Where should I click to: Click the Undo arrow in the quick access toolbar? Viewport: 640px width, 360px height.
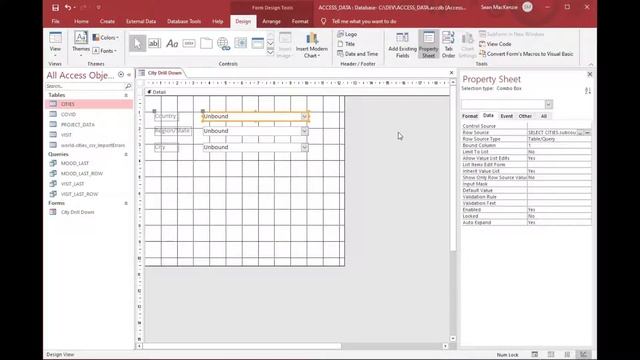coord(68,7)
